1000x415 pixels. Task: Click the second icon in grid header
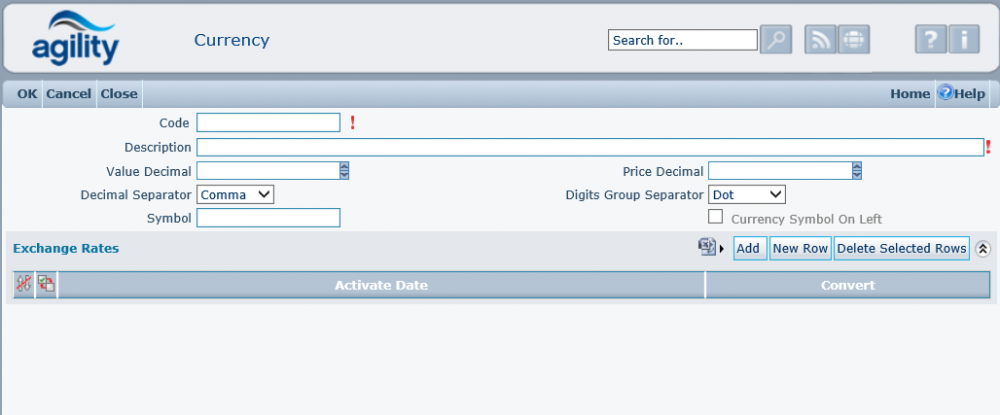pyautogui.click(x=46, y=285)
